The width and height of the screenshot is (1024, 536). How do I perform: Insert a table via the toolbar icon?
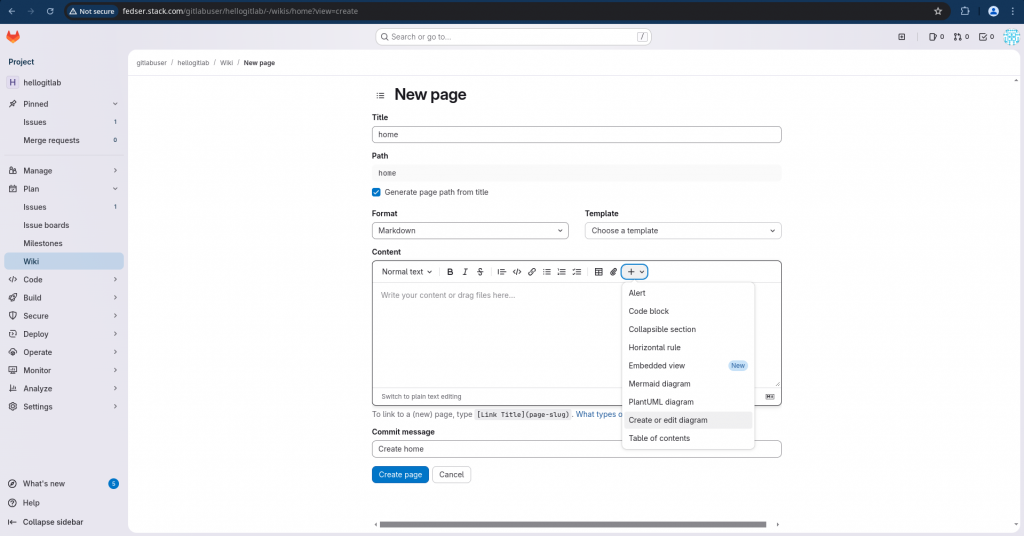[x=599, y=272]
